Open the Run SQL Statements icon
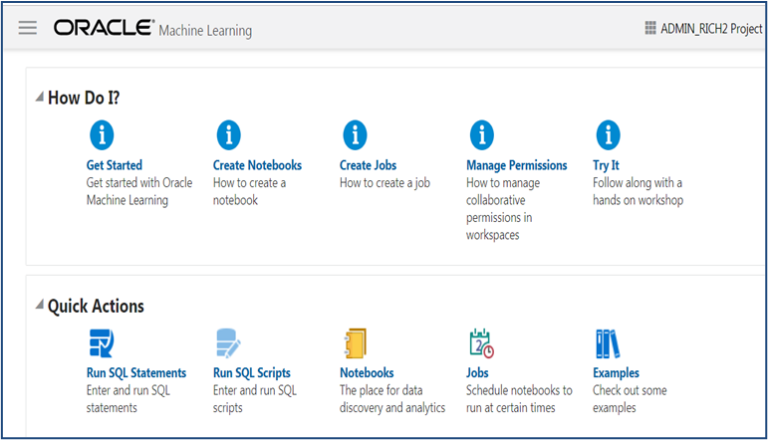768x440 pixels. pyautogui.click(x=102, y=343)
